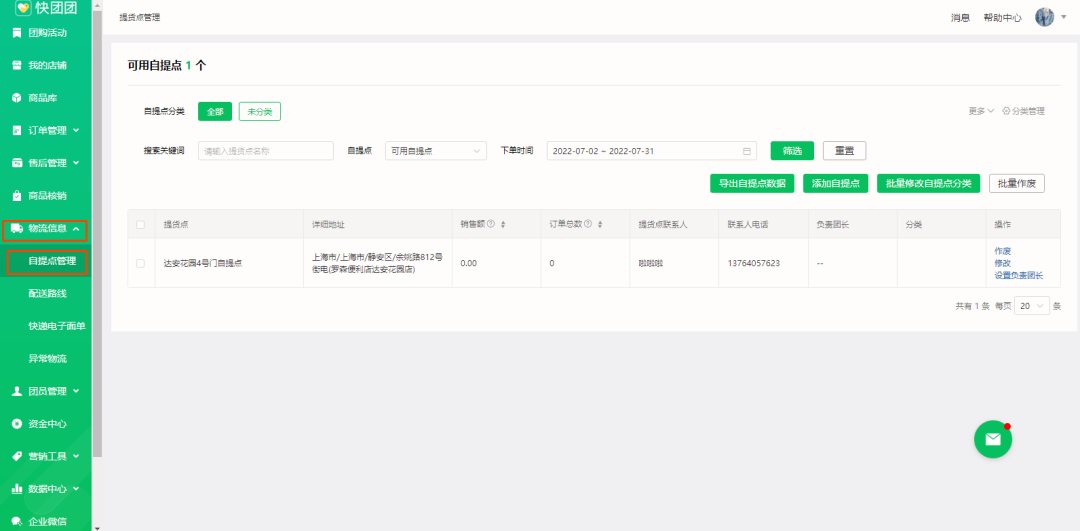Screen dimensions: 1080x531
Task: Expand the 订单管理 submenu chevron
Action: (76, 130)
